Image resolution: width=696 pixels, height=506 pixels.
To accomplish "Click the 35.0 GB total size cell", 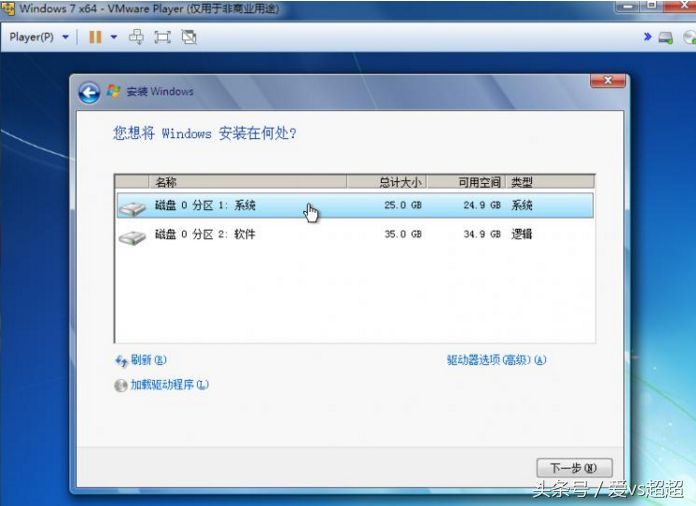I will 403,234.
